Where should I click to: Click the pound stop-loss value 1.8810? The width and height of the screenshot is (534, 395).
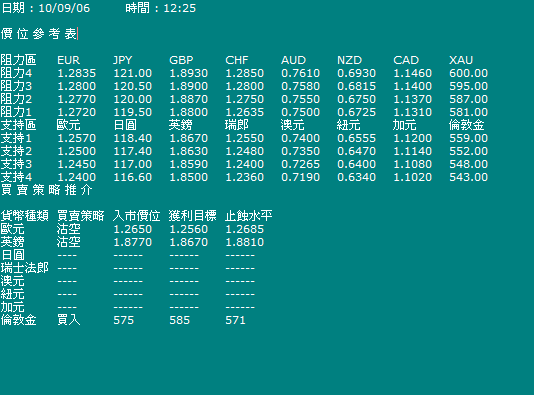(x=245, y=242)
